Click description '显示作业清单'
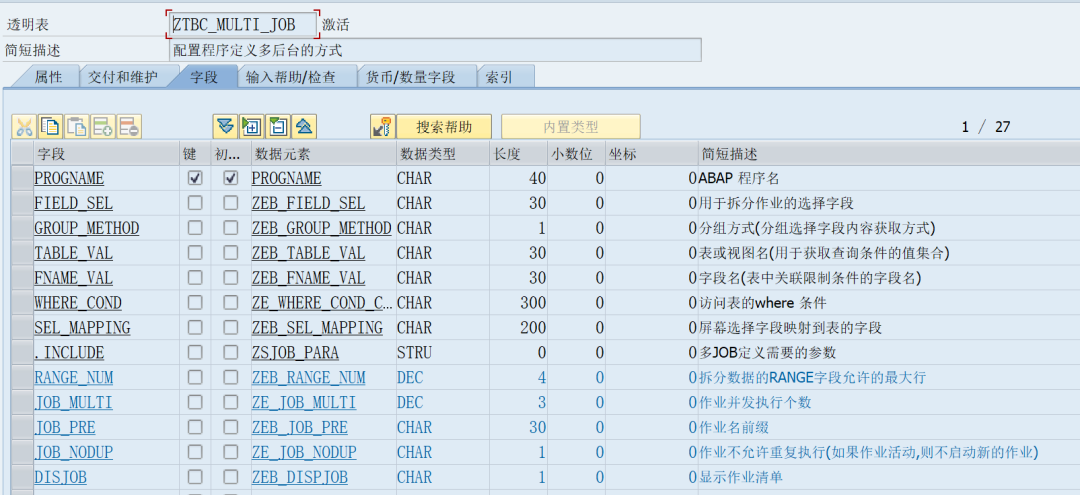 (741, 477)
